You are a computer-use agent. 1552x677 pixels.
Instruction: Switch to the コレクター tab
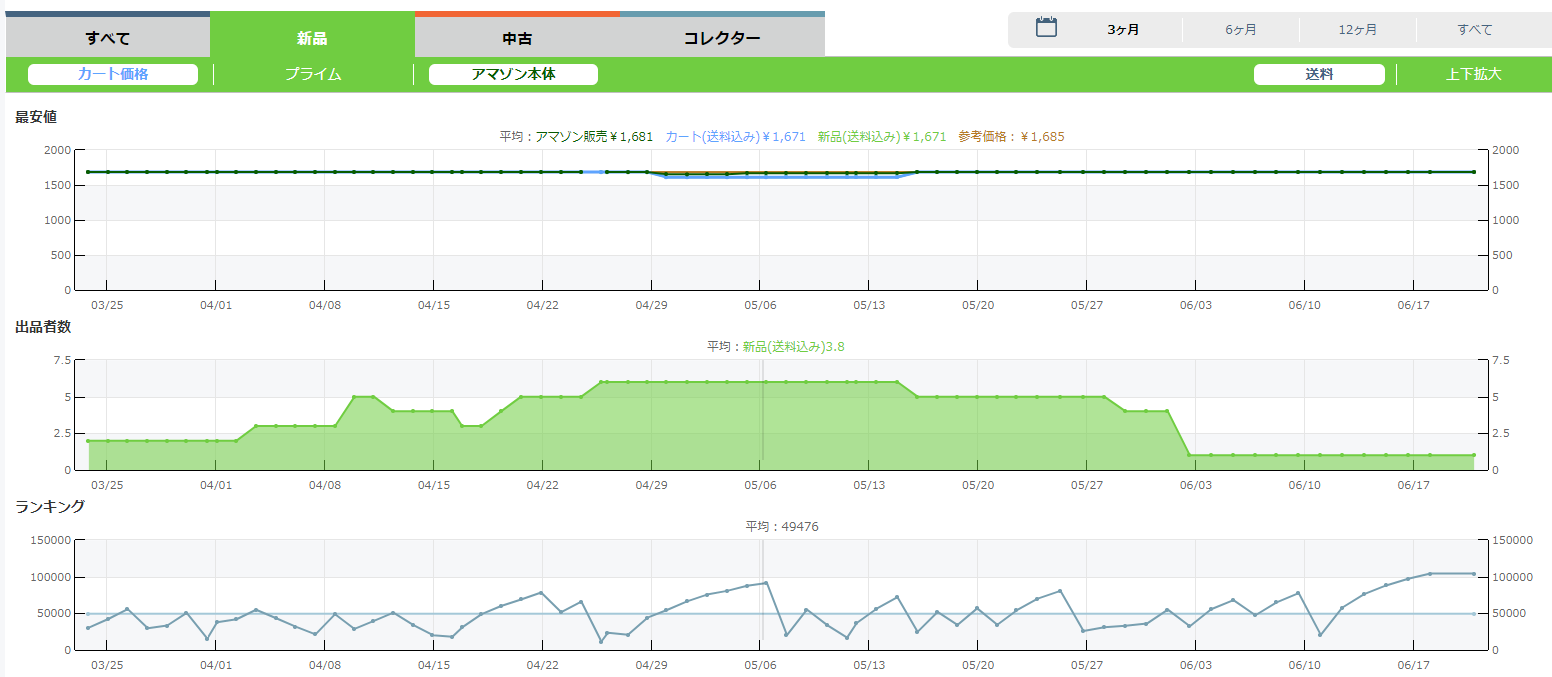722,39
